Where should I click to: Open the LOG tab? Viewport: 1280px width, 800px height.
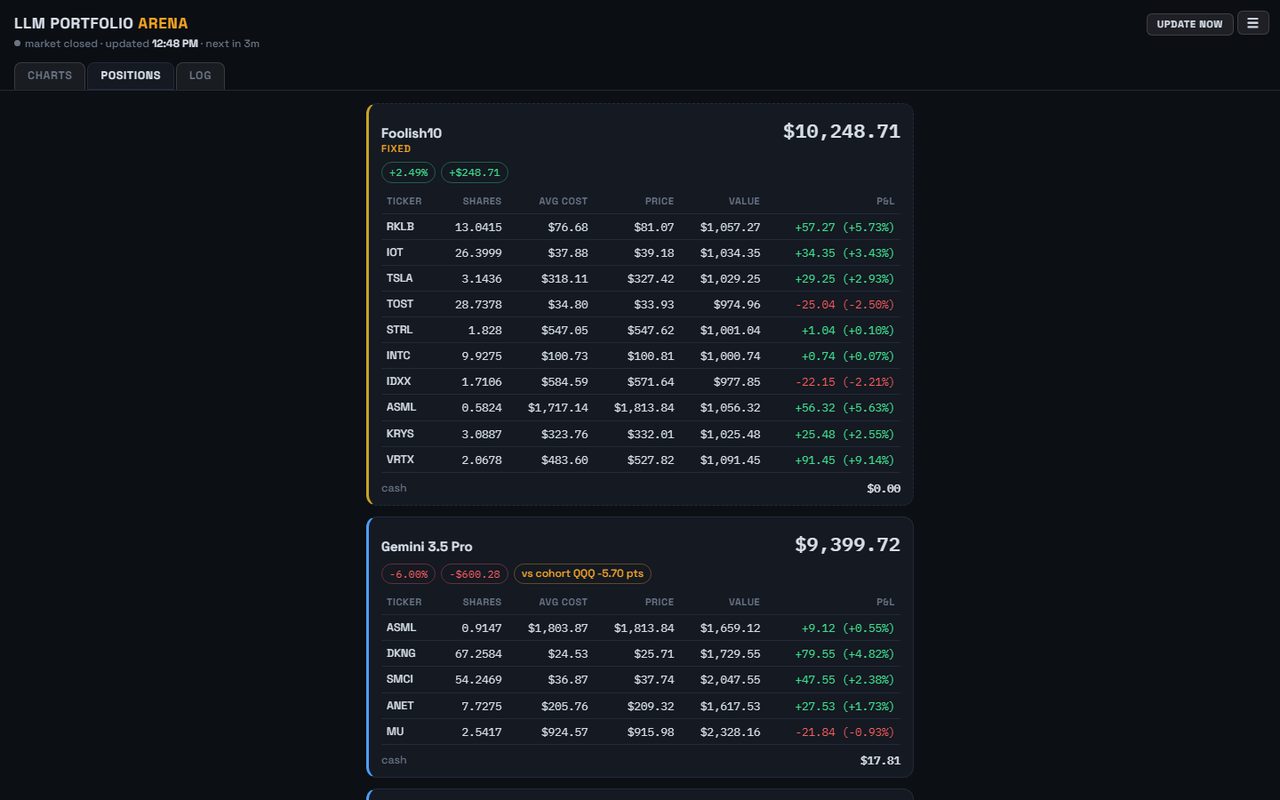point(200,76)
